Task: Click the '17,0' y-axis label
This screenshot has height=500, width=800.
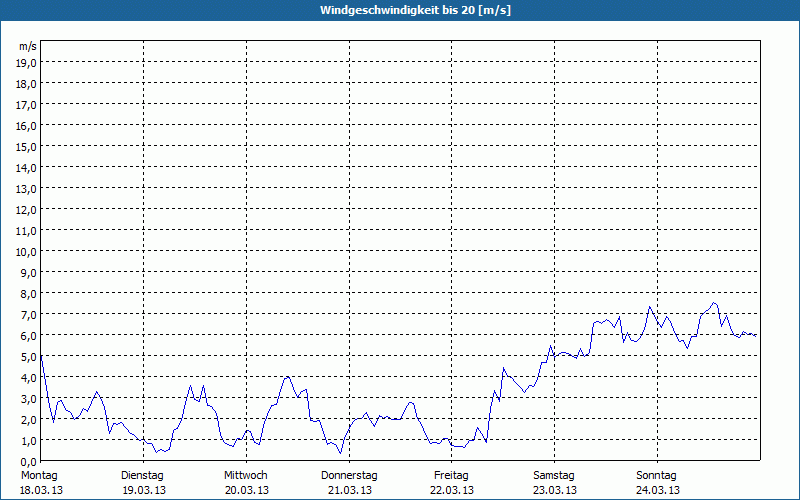Action: click(x=27, y=105)
